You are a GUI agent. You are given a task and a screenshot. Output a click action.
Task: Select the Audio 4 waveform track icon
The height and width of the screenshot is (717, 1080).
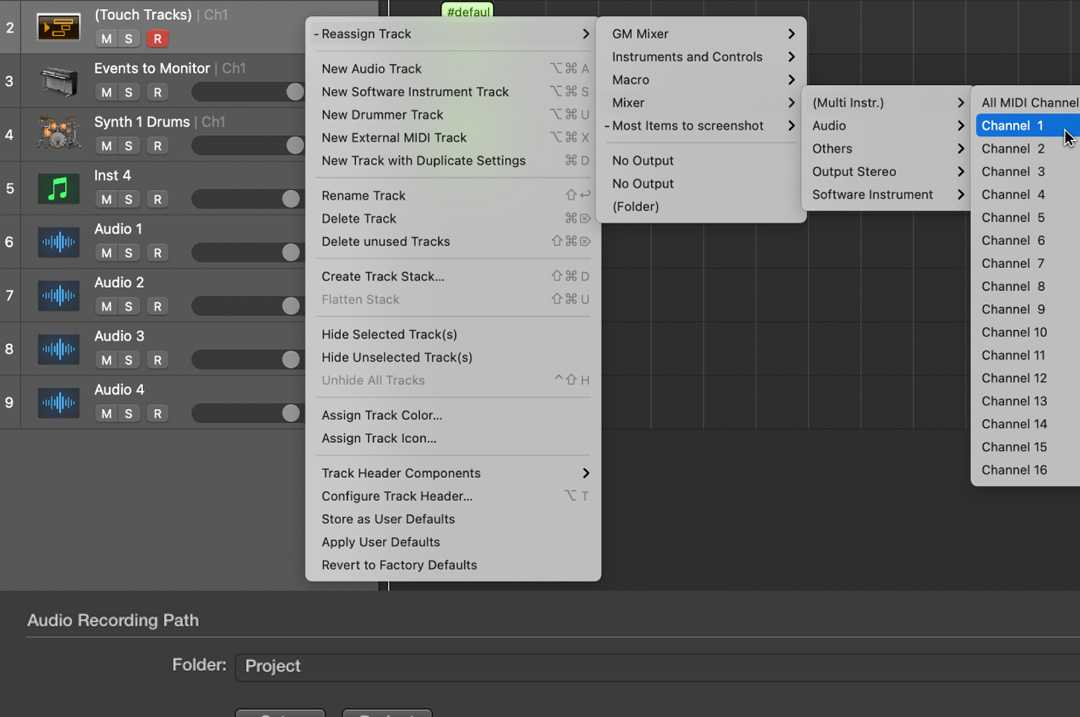coord(58,402)
